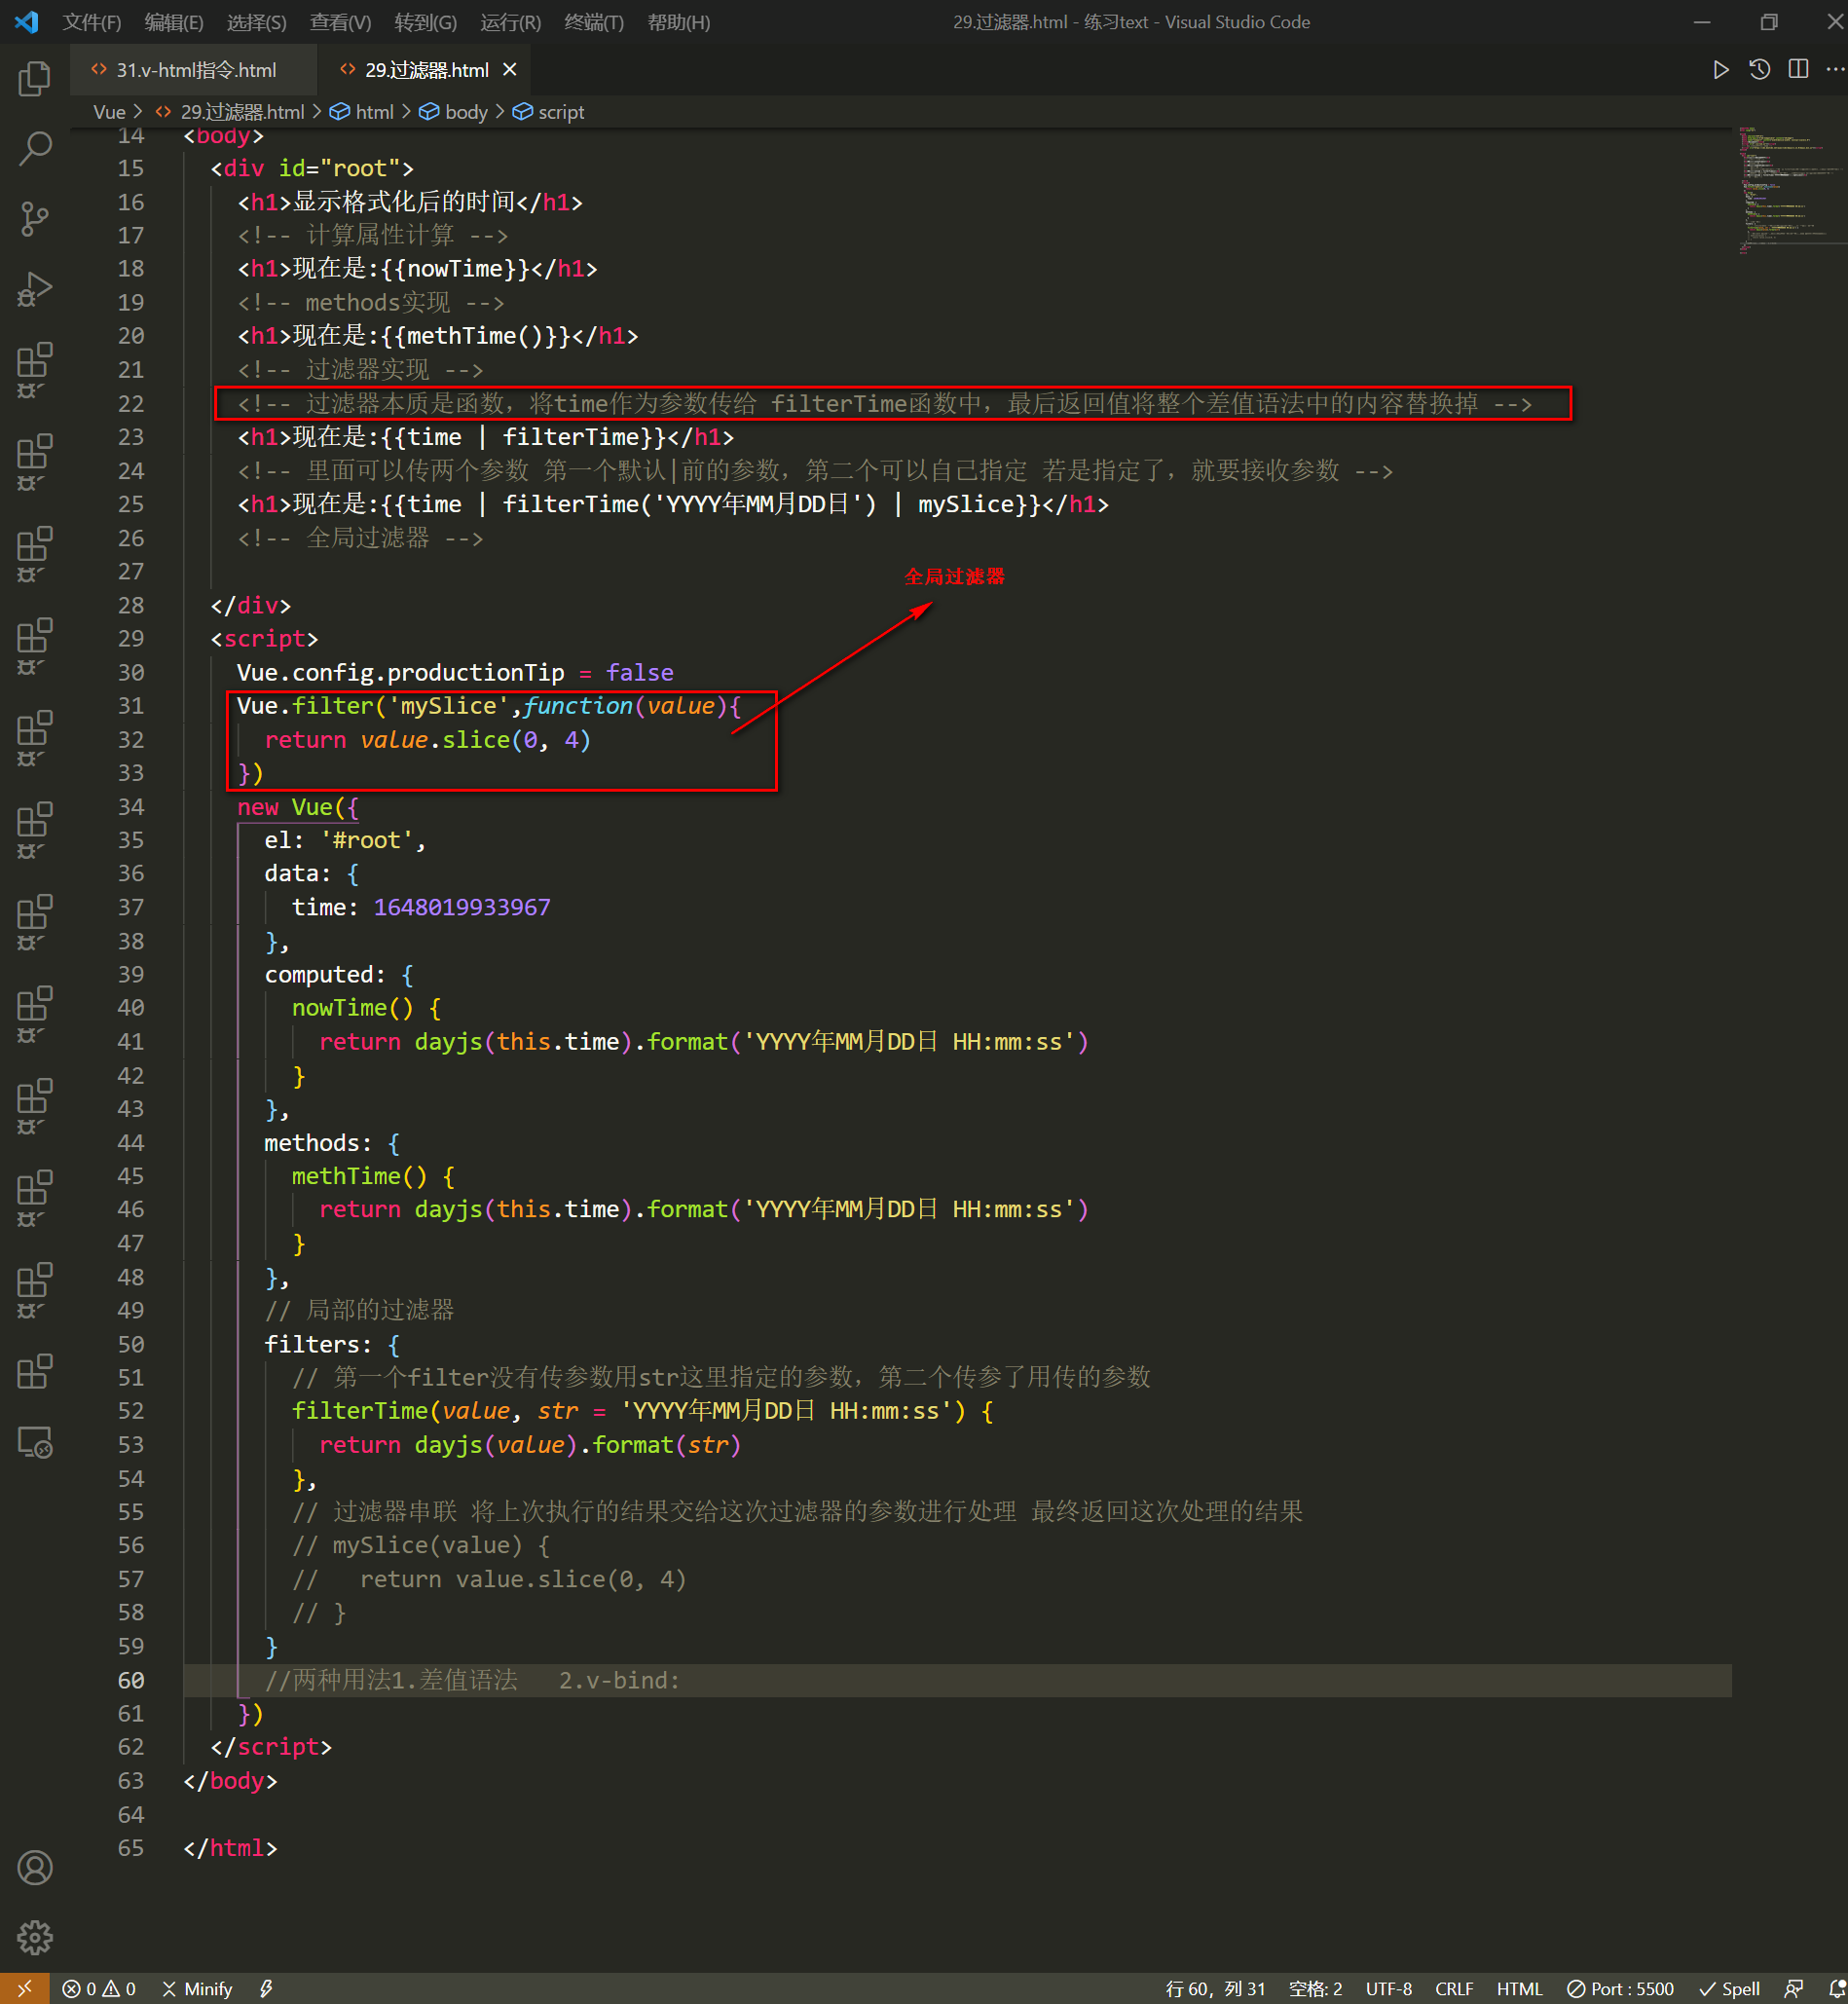The width and height of the screenshot is (1848, 2004).
Task: Open the 查看(V) menu
Action: (341, 22)
